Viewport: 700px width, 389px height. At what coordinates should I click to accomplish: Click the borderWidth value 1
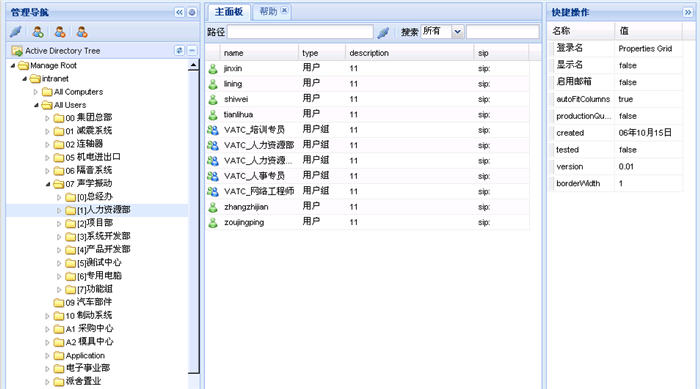[621, 184]
